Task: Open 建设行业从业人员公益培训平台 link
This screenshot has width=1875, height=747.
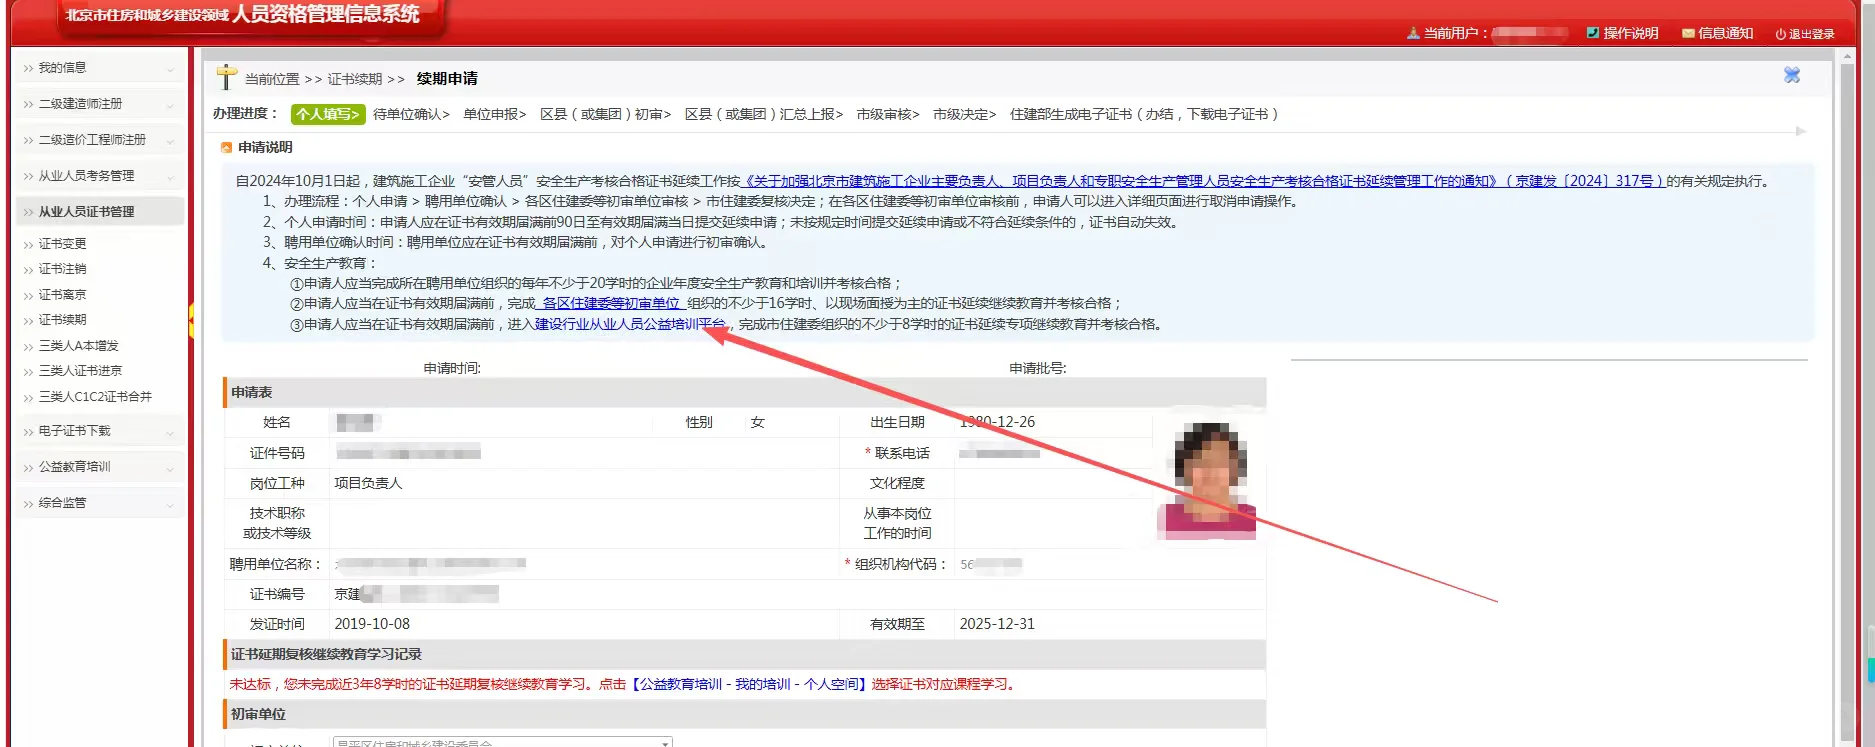Action: point(630,324)
